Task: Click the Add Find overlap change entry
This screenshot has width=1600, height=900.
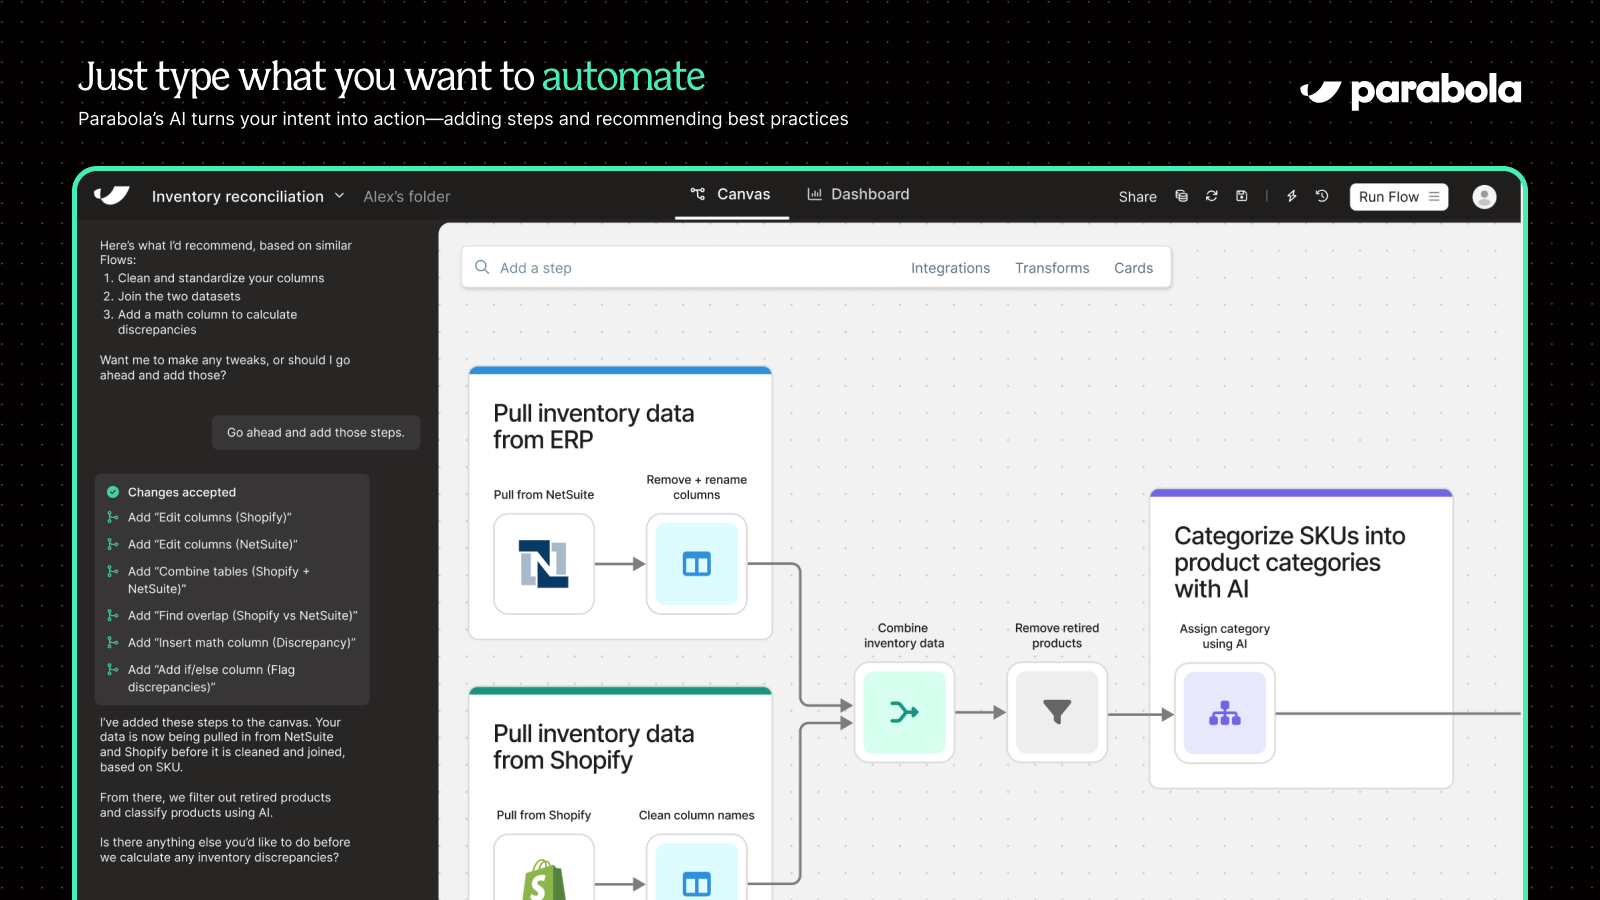Action: click(243, 616)
